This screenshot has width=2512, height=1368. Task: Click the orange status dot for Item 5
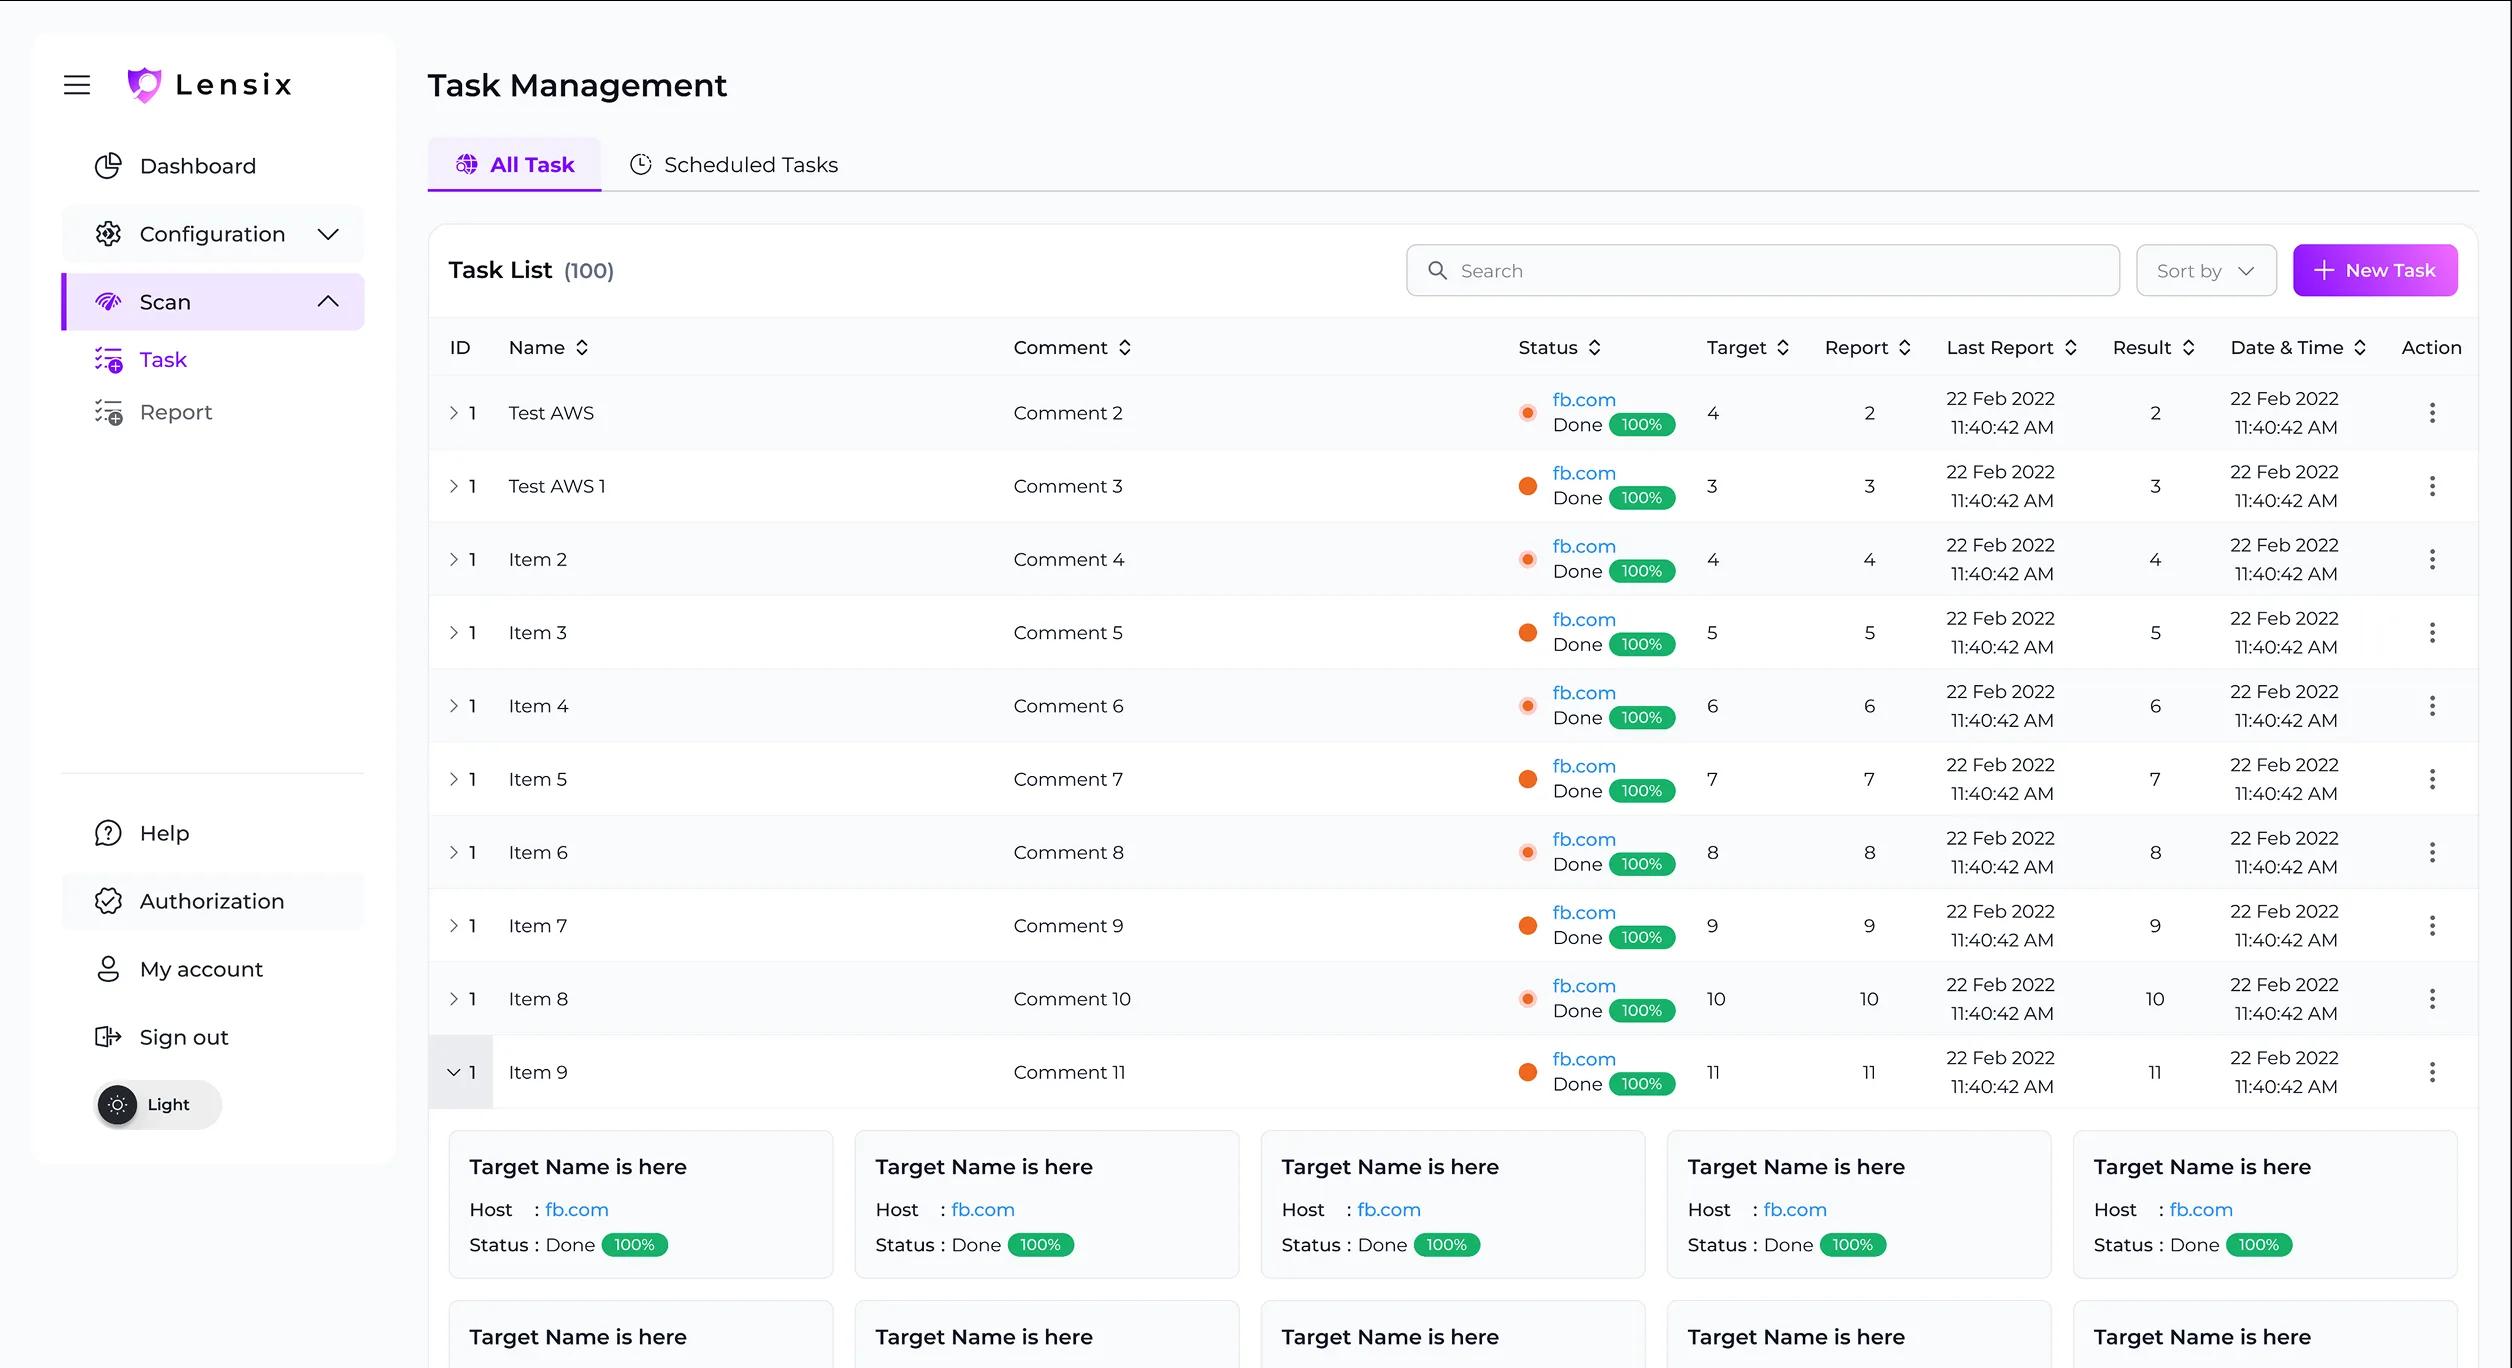(1527, 779)
